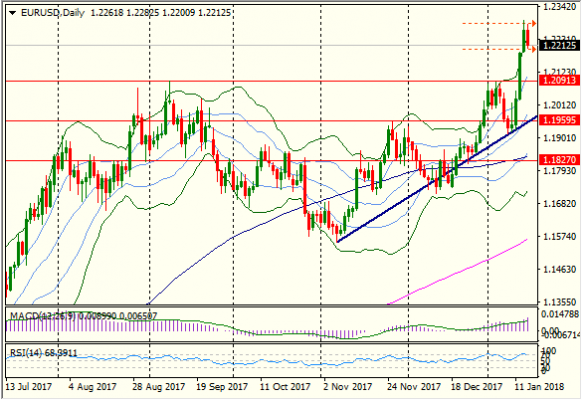Screen dimensions: 584x400
Task: Click the 11 Oct 2017 date label
Action: point(285,387)
